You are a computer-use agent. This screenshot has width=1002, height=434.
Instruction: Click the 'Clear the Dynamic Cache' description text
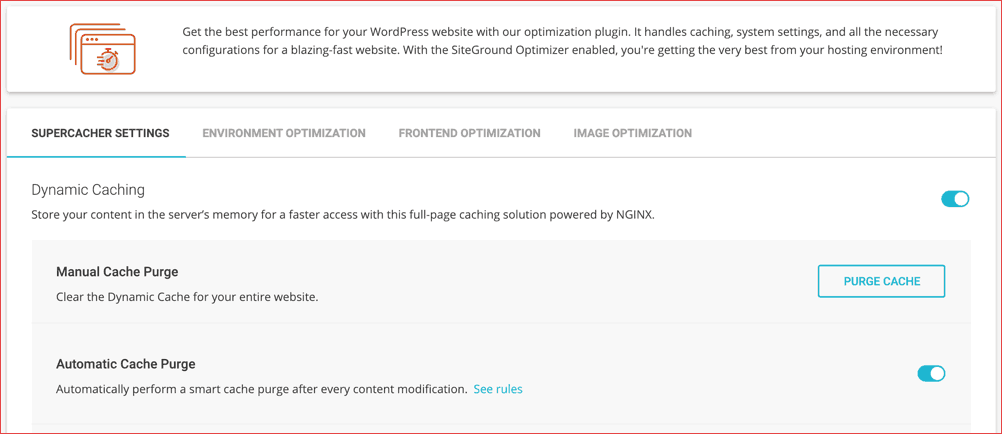[187, 297]
